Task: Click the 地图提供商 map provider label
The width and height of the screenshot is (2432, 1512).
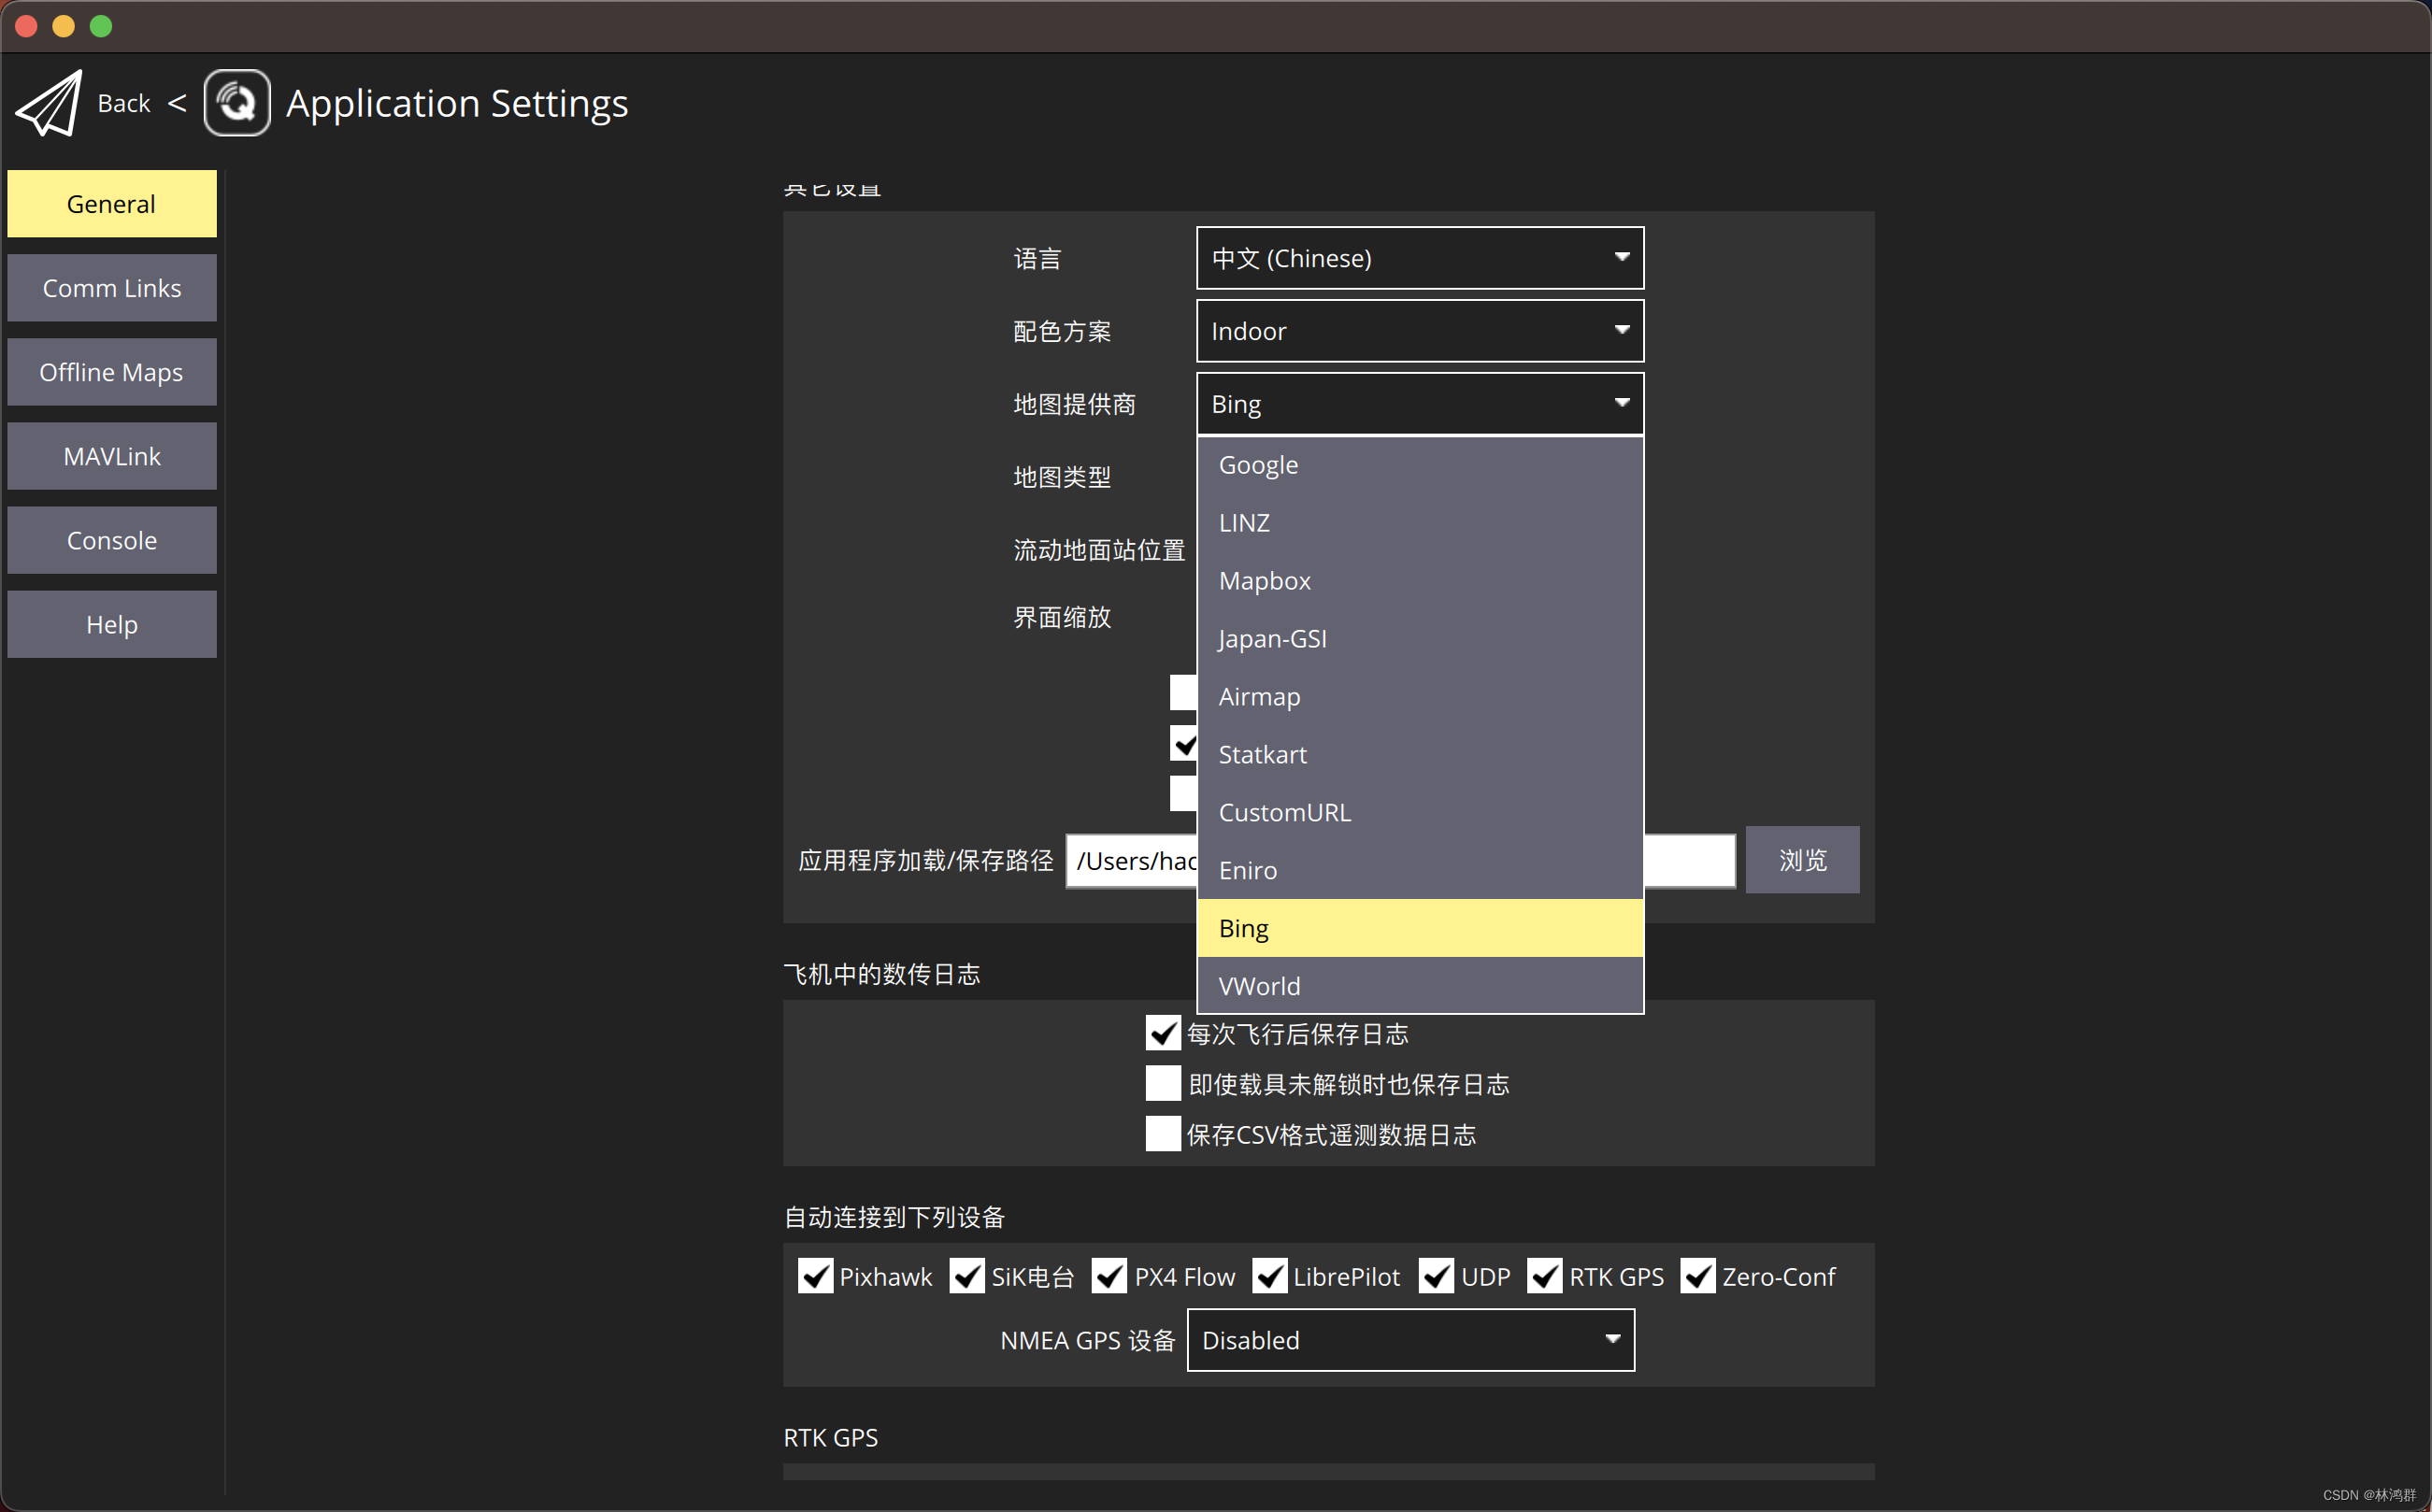Action: [1074, 404]
